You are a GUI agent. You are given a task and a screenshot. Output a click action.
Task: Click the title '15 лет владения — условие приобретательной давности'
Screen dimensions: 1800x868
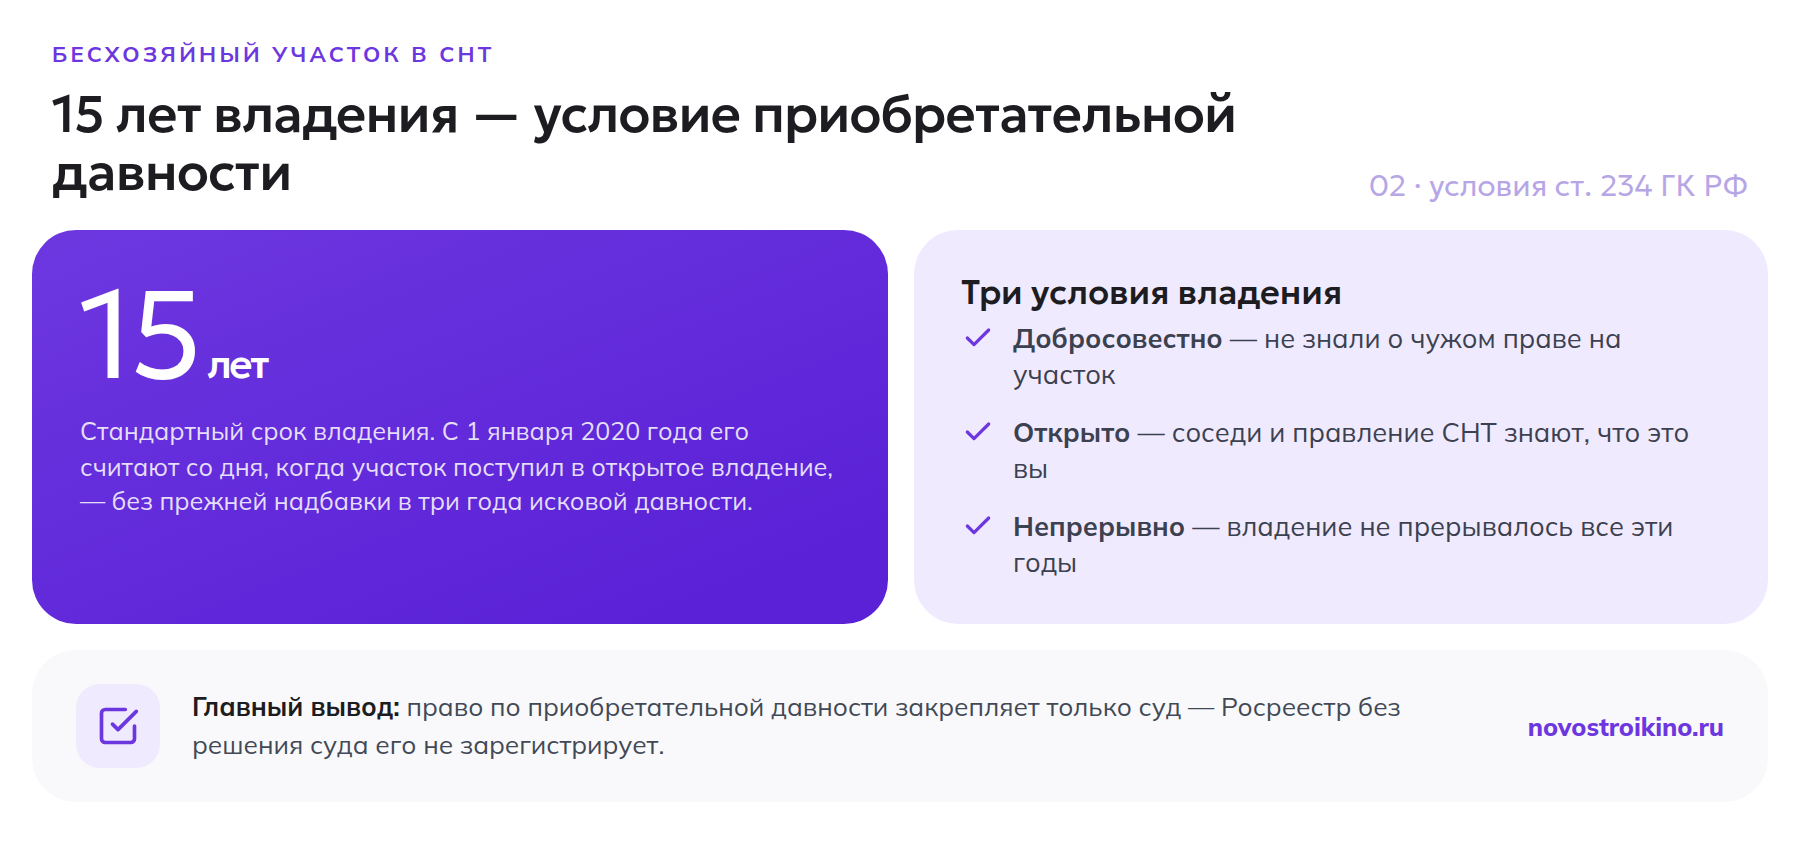pos(644,144)
